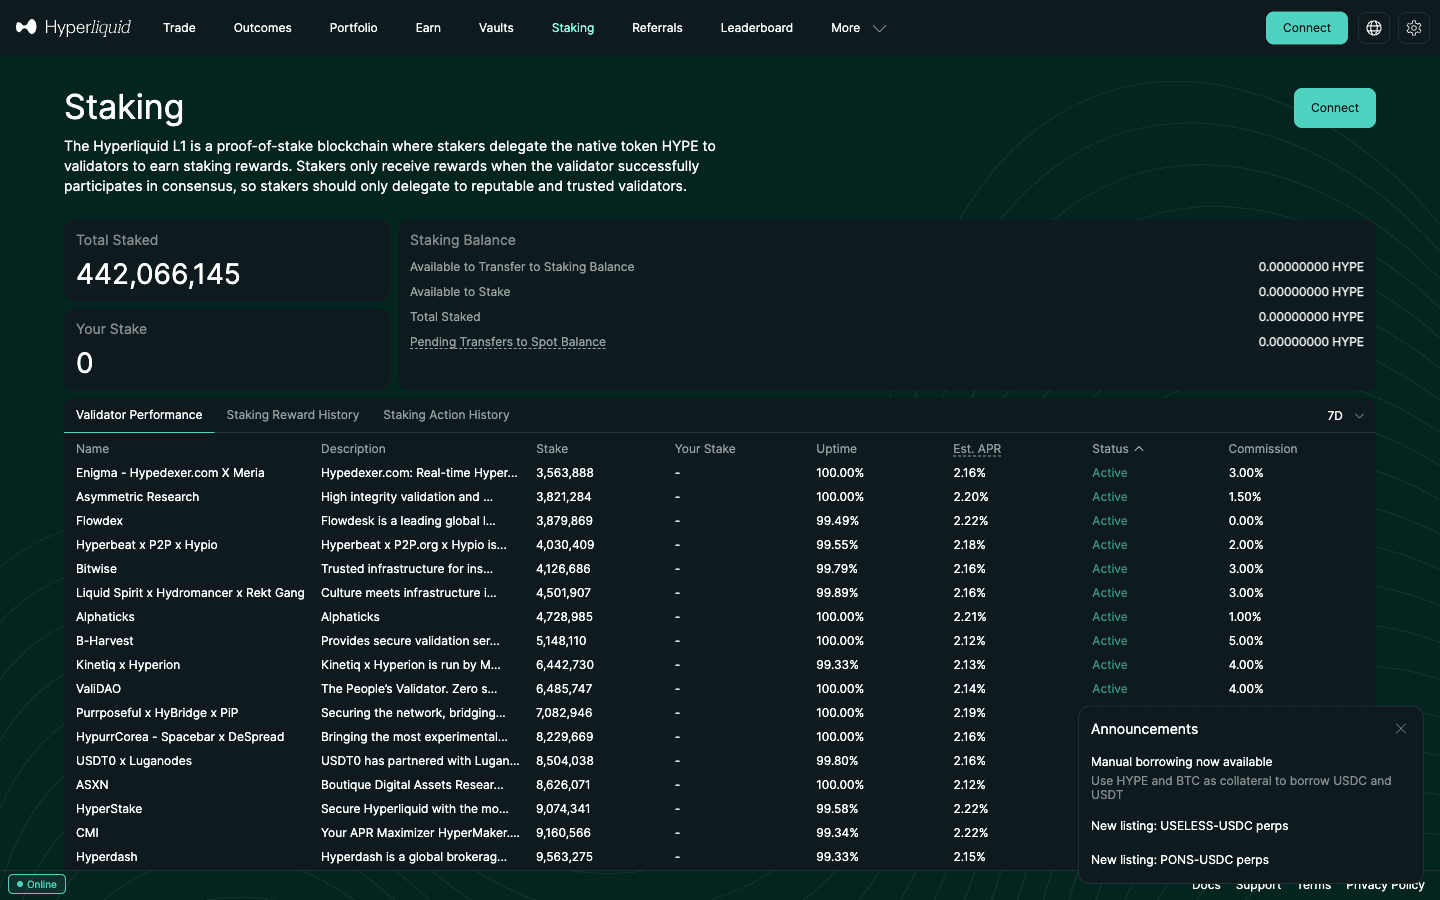Select the Bitwise validator row
1440x900 pixels.
[x=720, y=569]
